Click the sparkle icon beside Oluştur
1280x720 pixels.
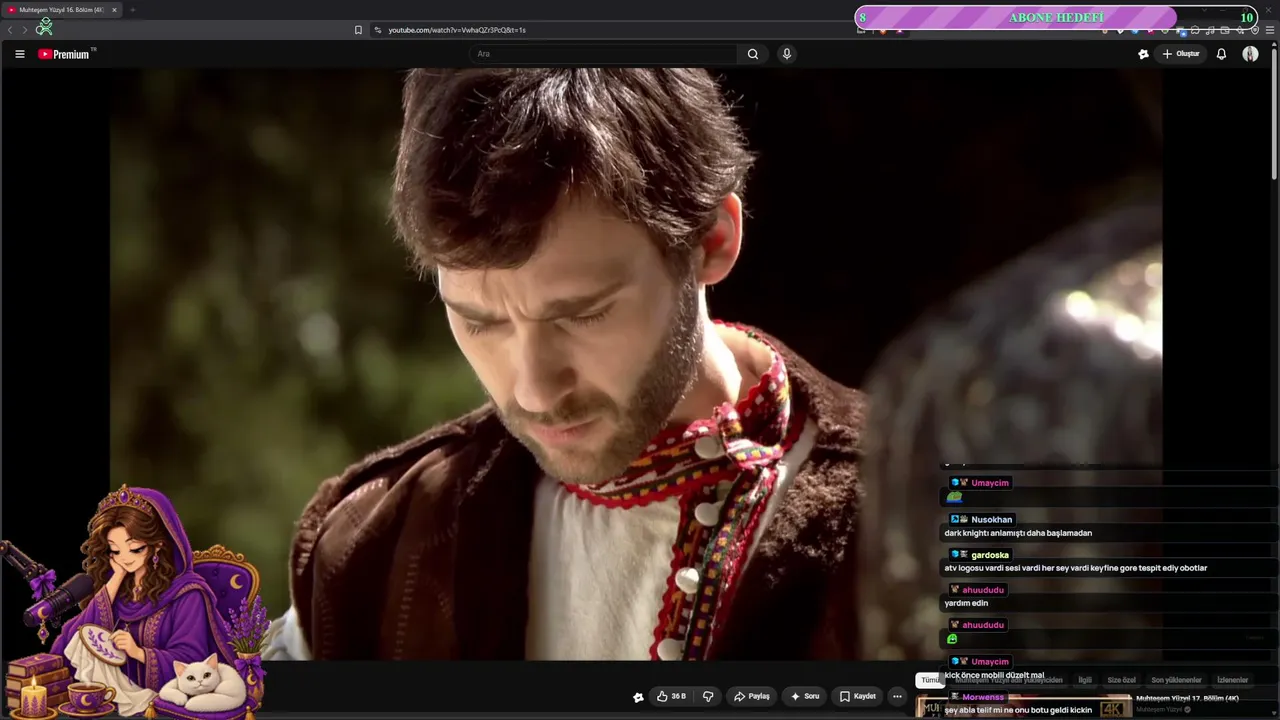pyautogui.click(x=1143, y=54)
